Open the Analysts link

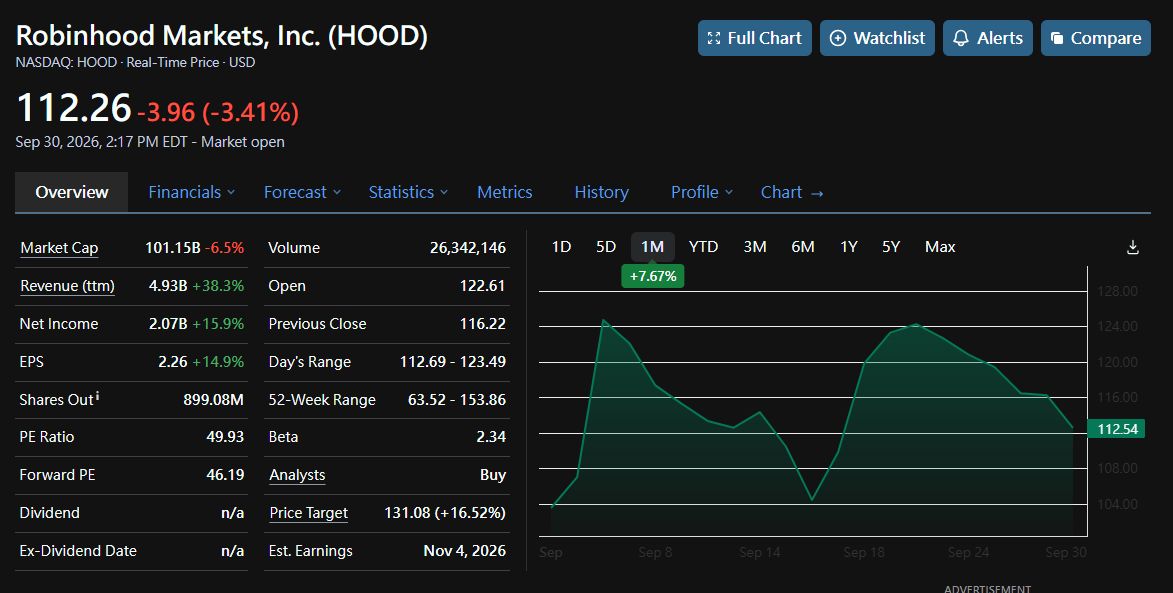(297, 475)
